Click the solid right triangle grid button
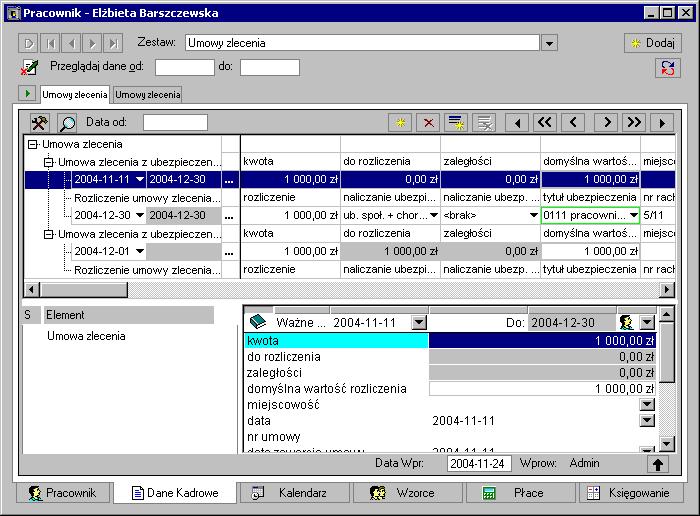Viewport: 700px width, 516px height. tap(662, 122)
